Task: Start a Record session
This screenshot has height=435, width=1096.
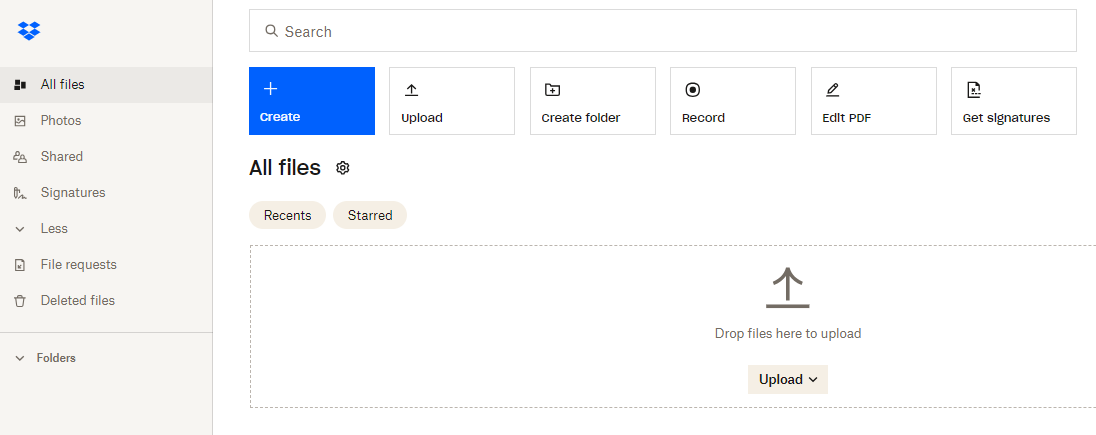Action: click(733, 101)
